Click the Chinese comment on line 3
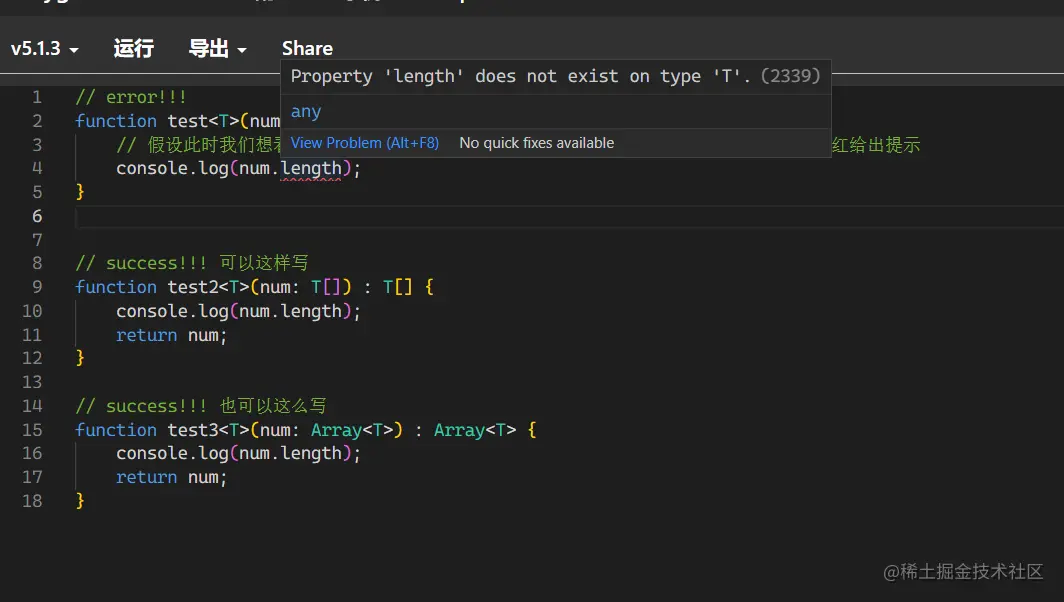 (x=518, y=145)
